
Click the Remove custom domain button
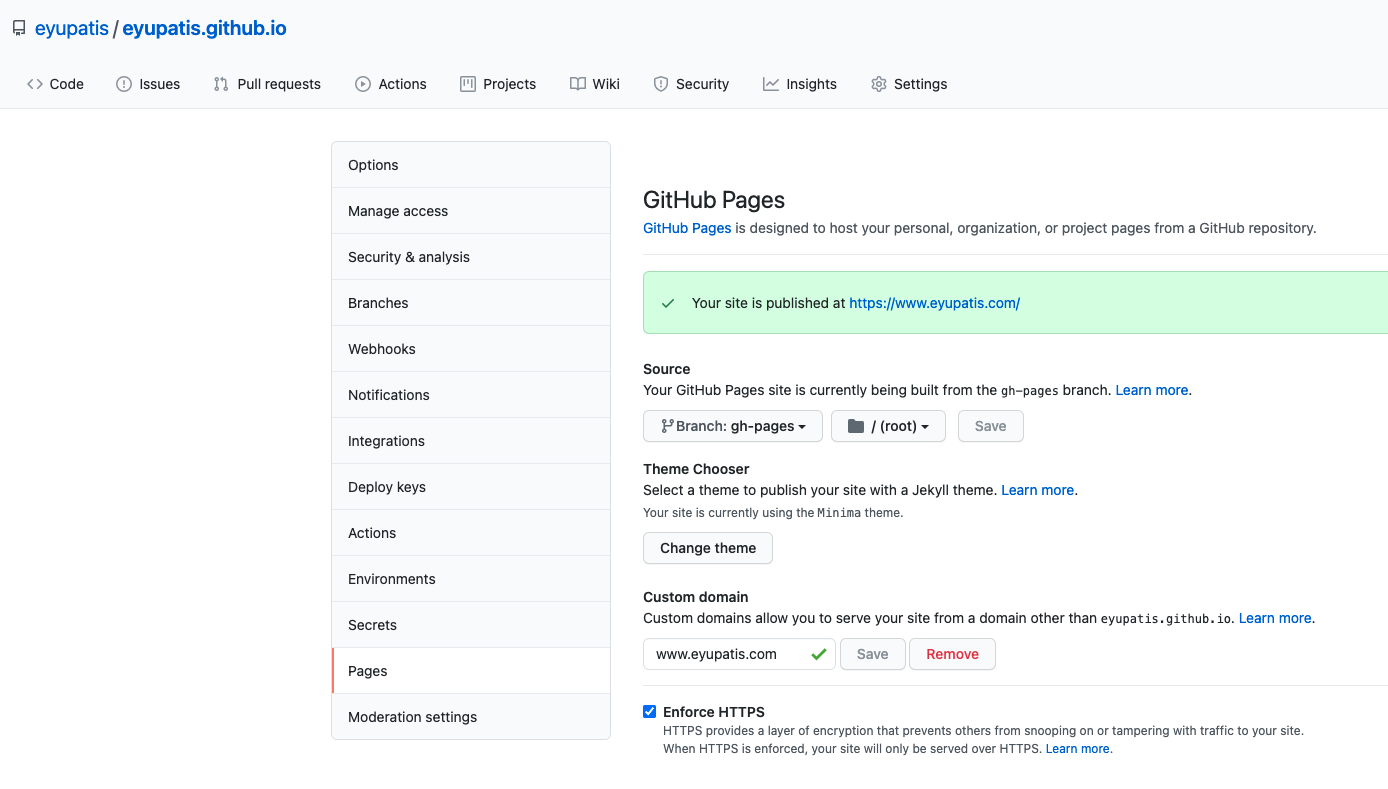pyautogui.click(x=951, y=653)
